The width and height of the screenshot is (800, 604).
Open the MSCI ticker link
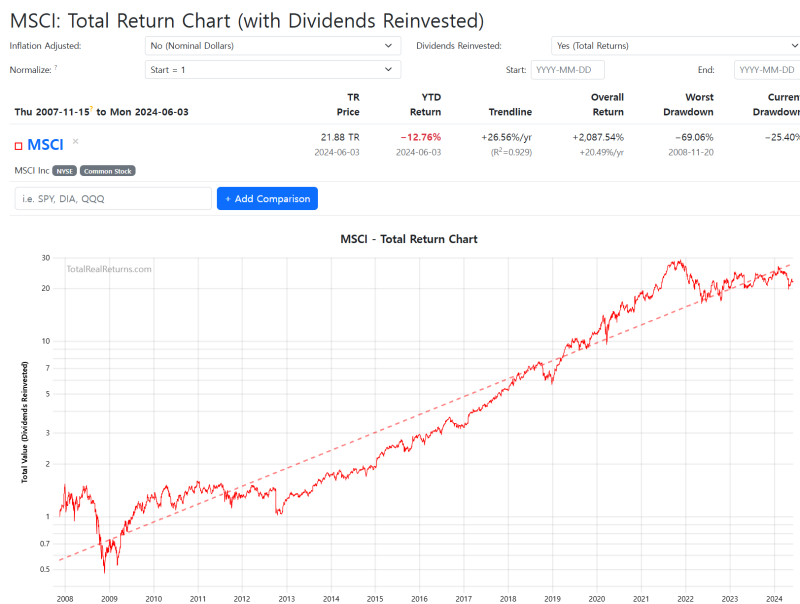[x=45, y=145]
